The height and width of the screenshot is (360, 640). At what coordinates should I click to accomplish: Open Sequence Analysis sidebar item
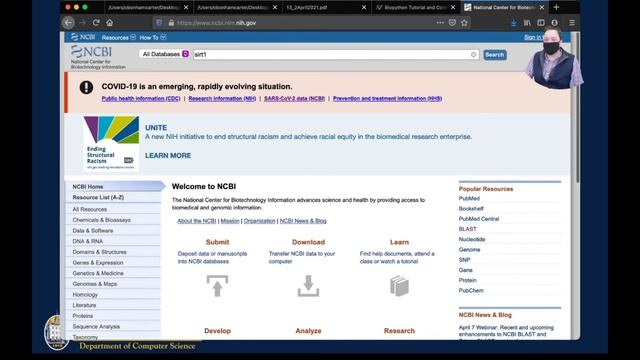96,327
